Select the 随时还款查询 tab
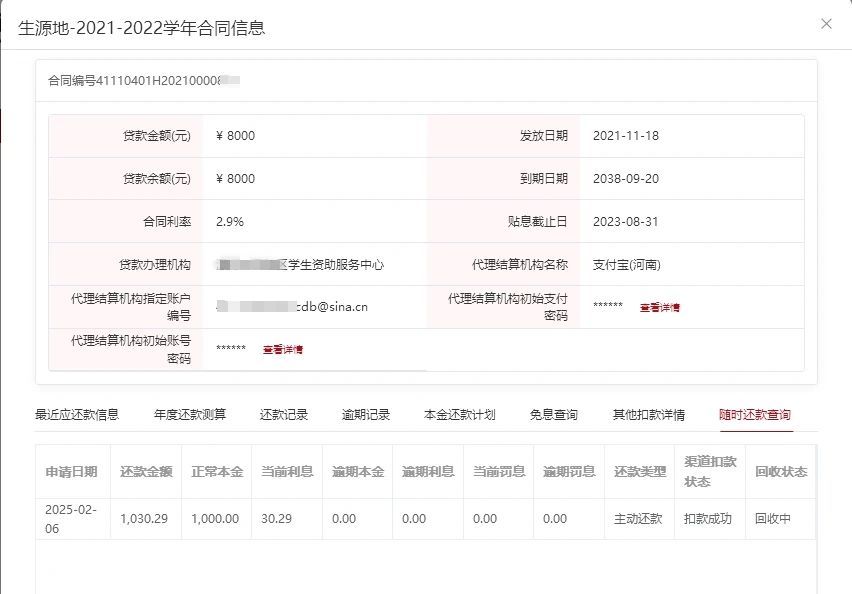The width and height of the screenshot is (852, 594). pyautogui.click(x=755, y=415)
